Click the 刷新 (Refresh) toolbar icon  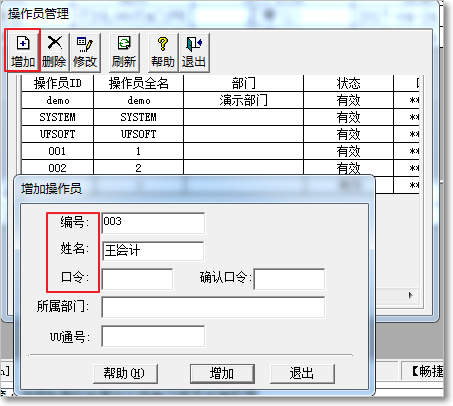pyautogui.click(x=124, y=52)
